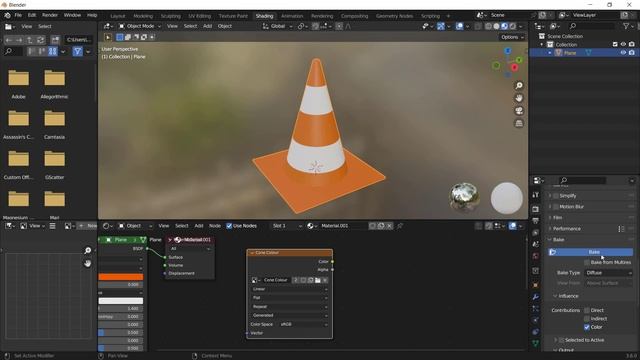Enable Indirect contribution checkbox

click(x=587, y=319)
